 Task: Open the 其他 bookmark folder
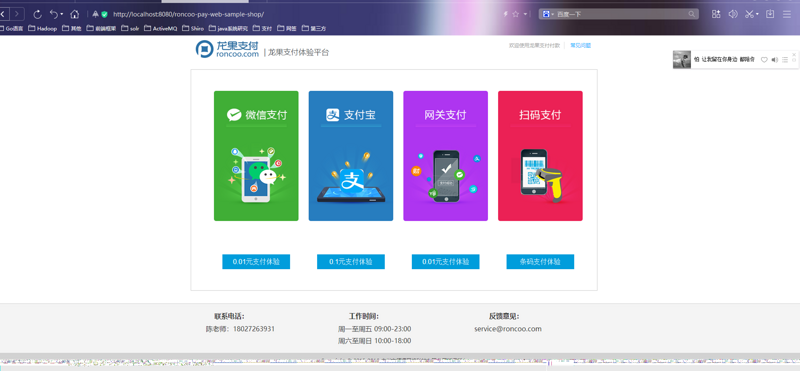(x=71, y=29)
